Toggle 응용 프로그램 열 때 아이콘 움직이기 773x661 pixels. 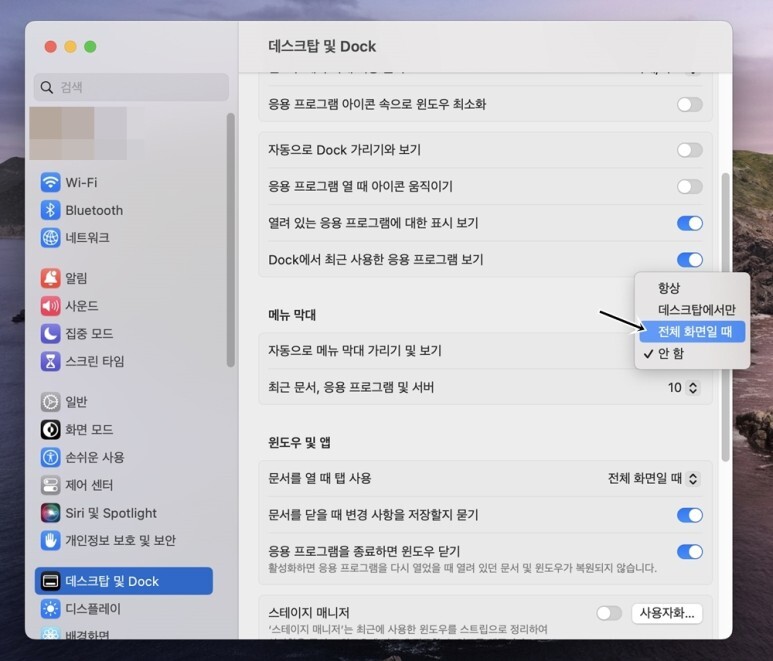click(690, 186)
